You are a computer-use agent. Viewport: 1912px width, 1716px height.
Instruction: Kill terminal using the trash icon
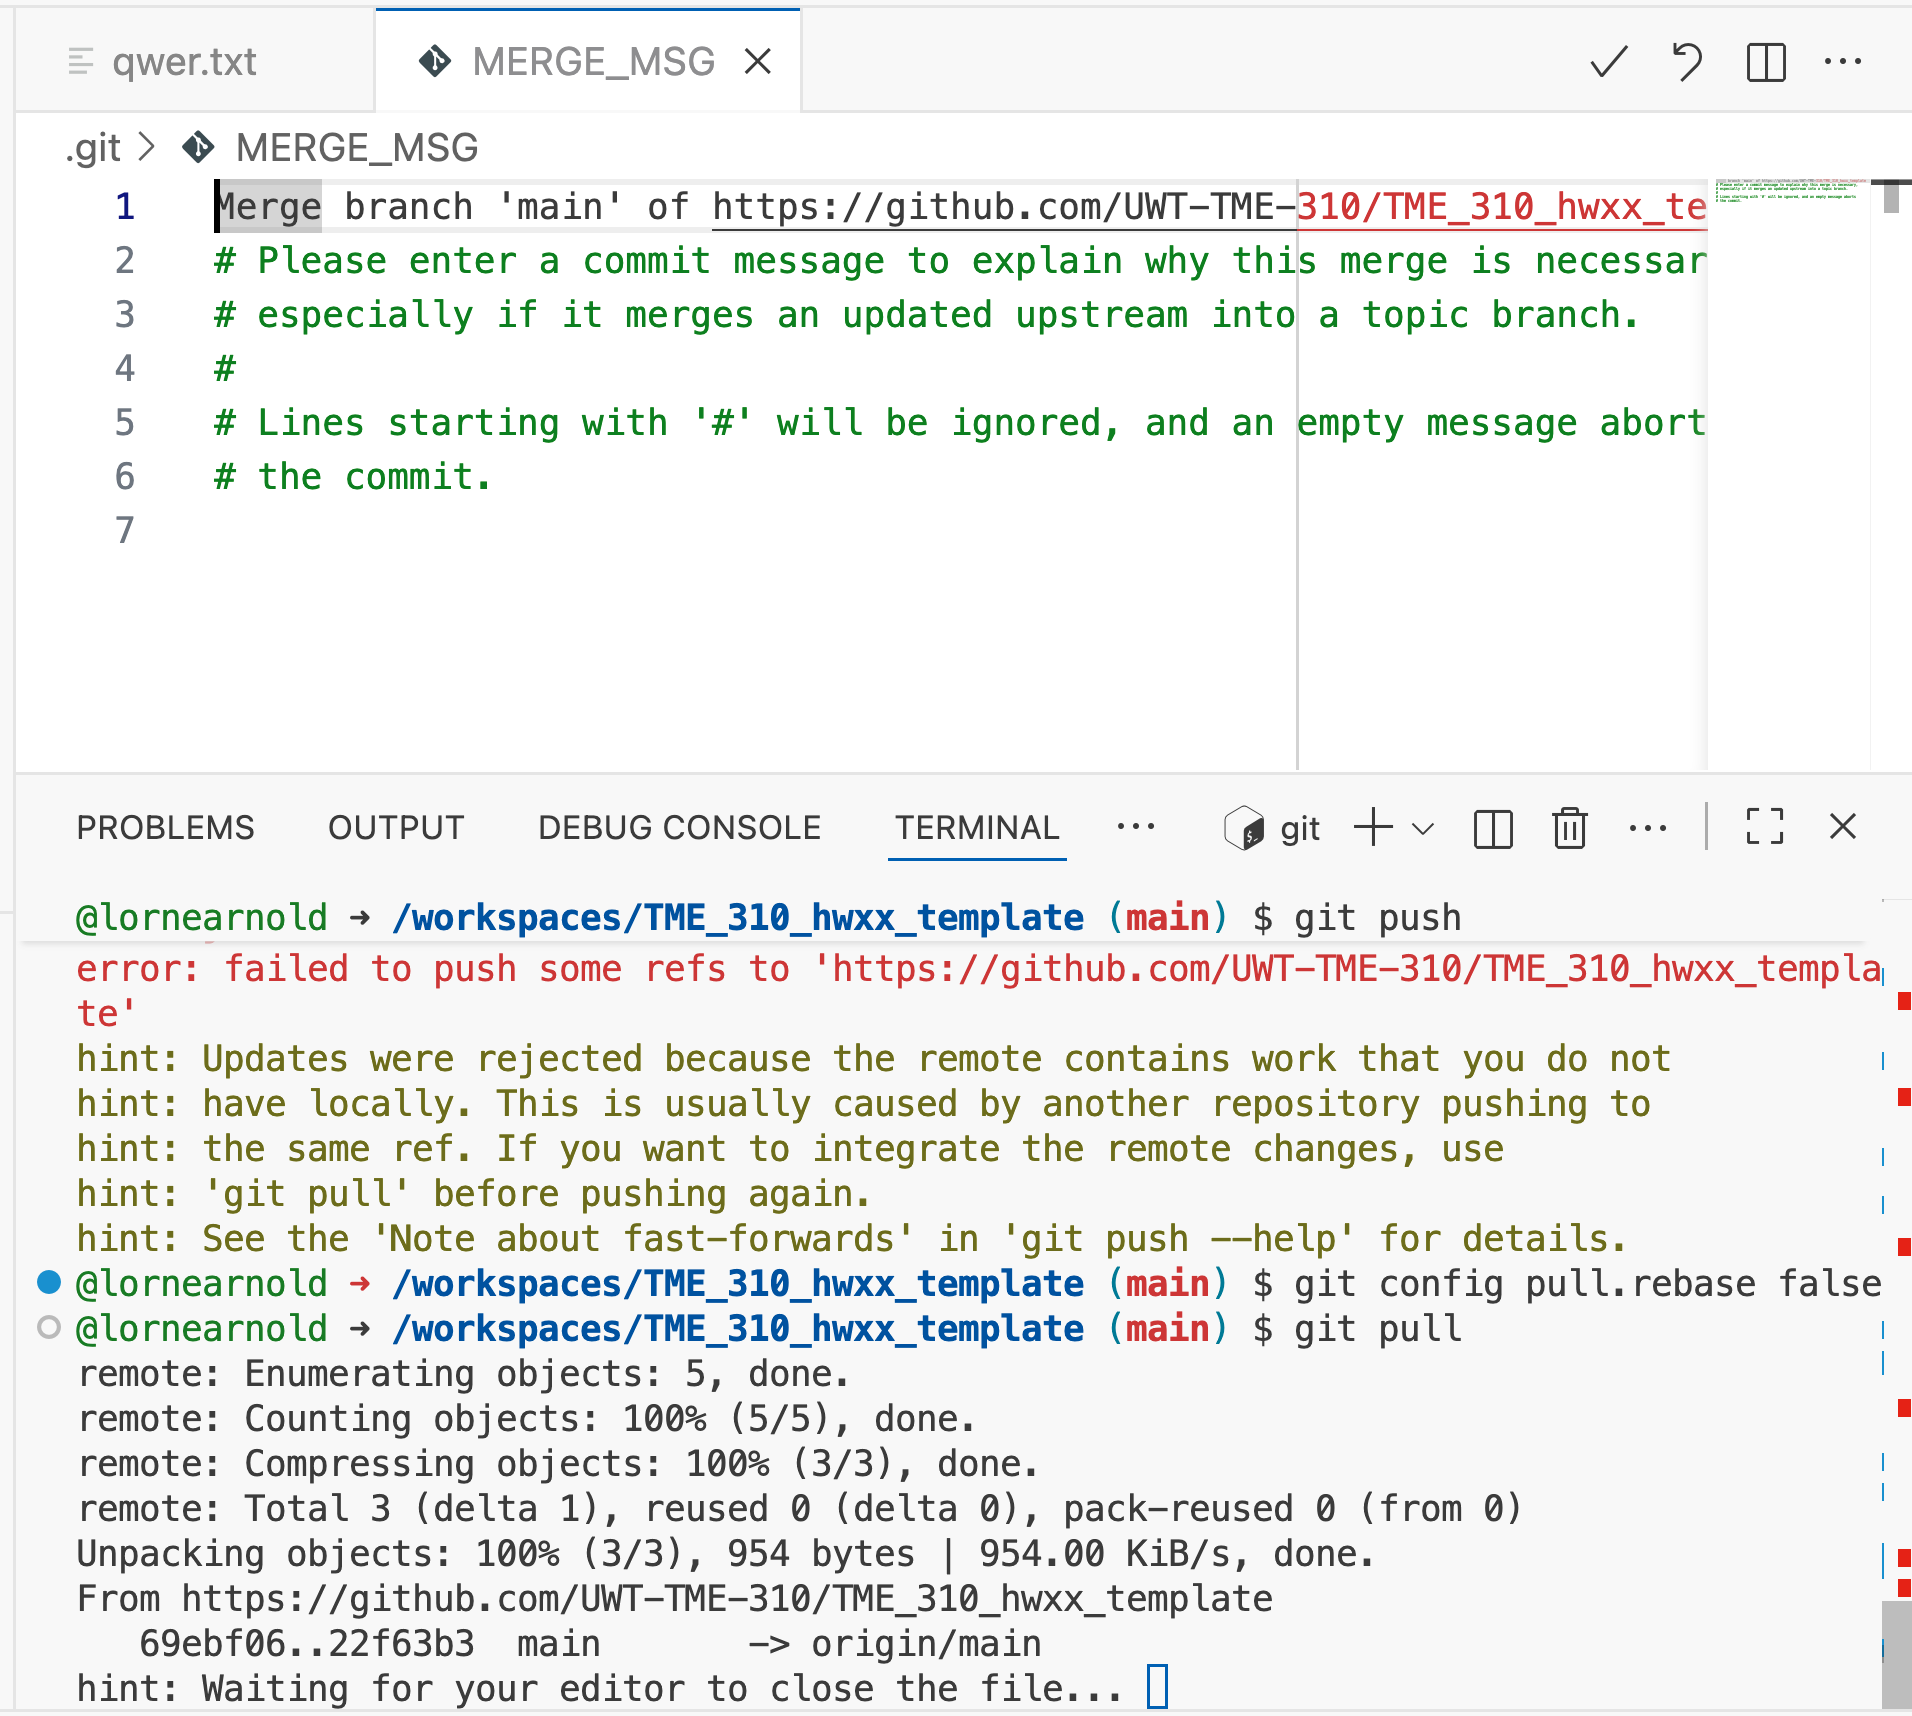click(x=1569, y=828)
